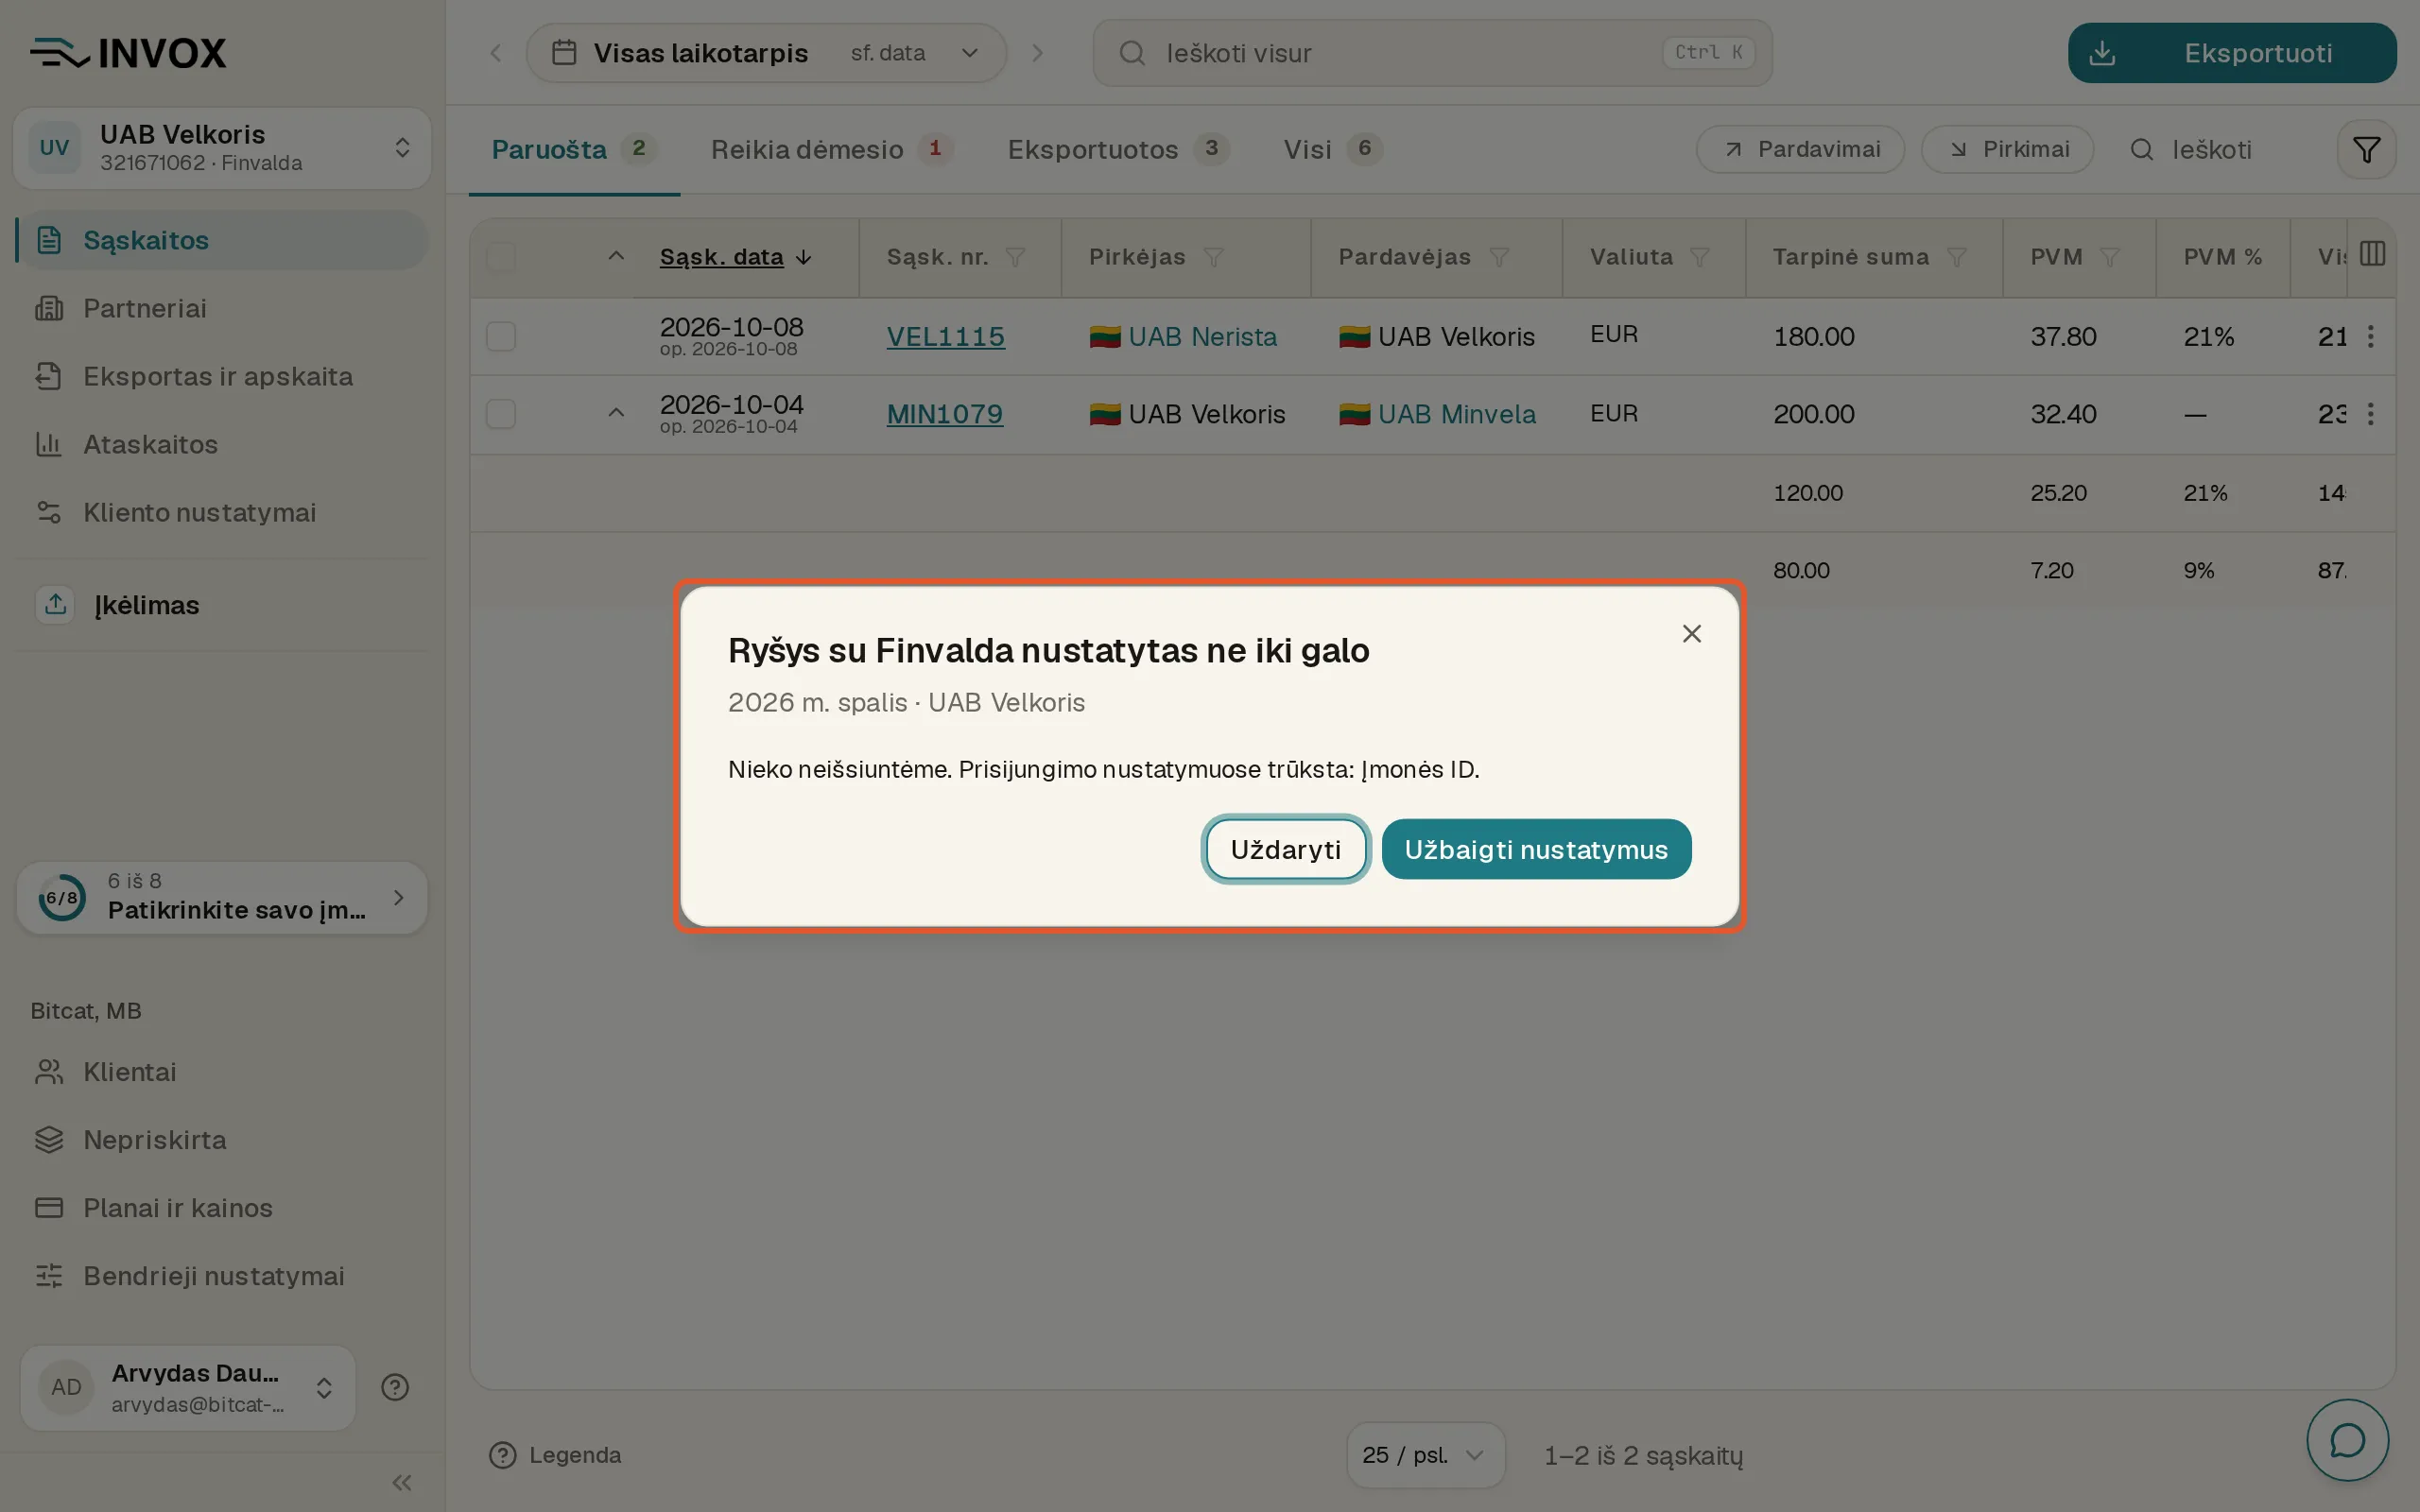The height and width of the screenshot is (1512, 2420).
Task: Switch to the Eksportuotos tab
Action: 1117,150
